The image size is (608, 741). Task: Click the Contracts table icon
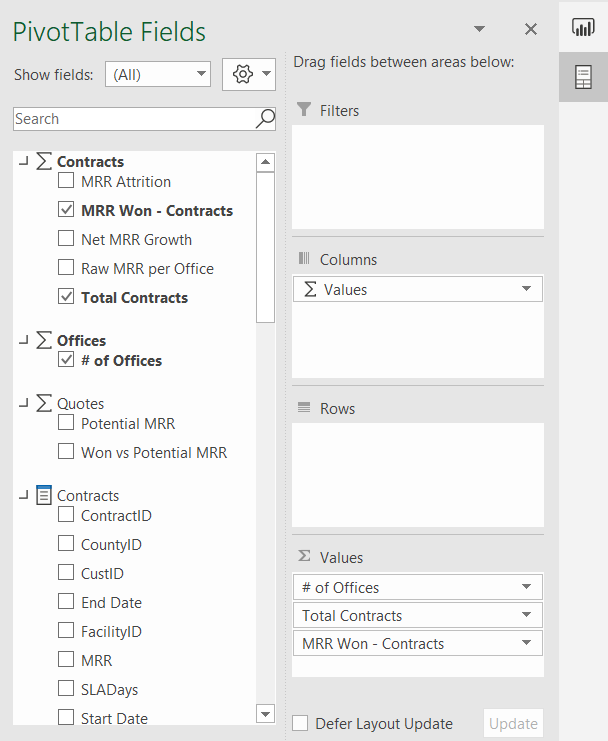coord(44,495)
